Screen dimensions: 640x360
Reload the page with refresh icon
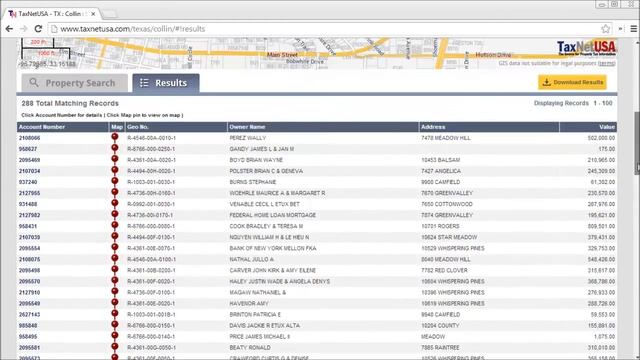[38, 29]
